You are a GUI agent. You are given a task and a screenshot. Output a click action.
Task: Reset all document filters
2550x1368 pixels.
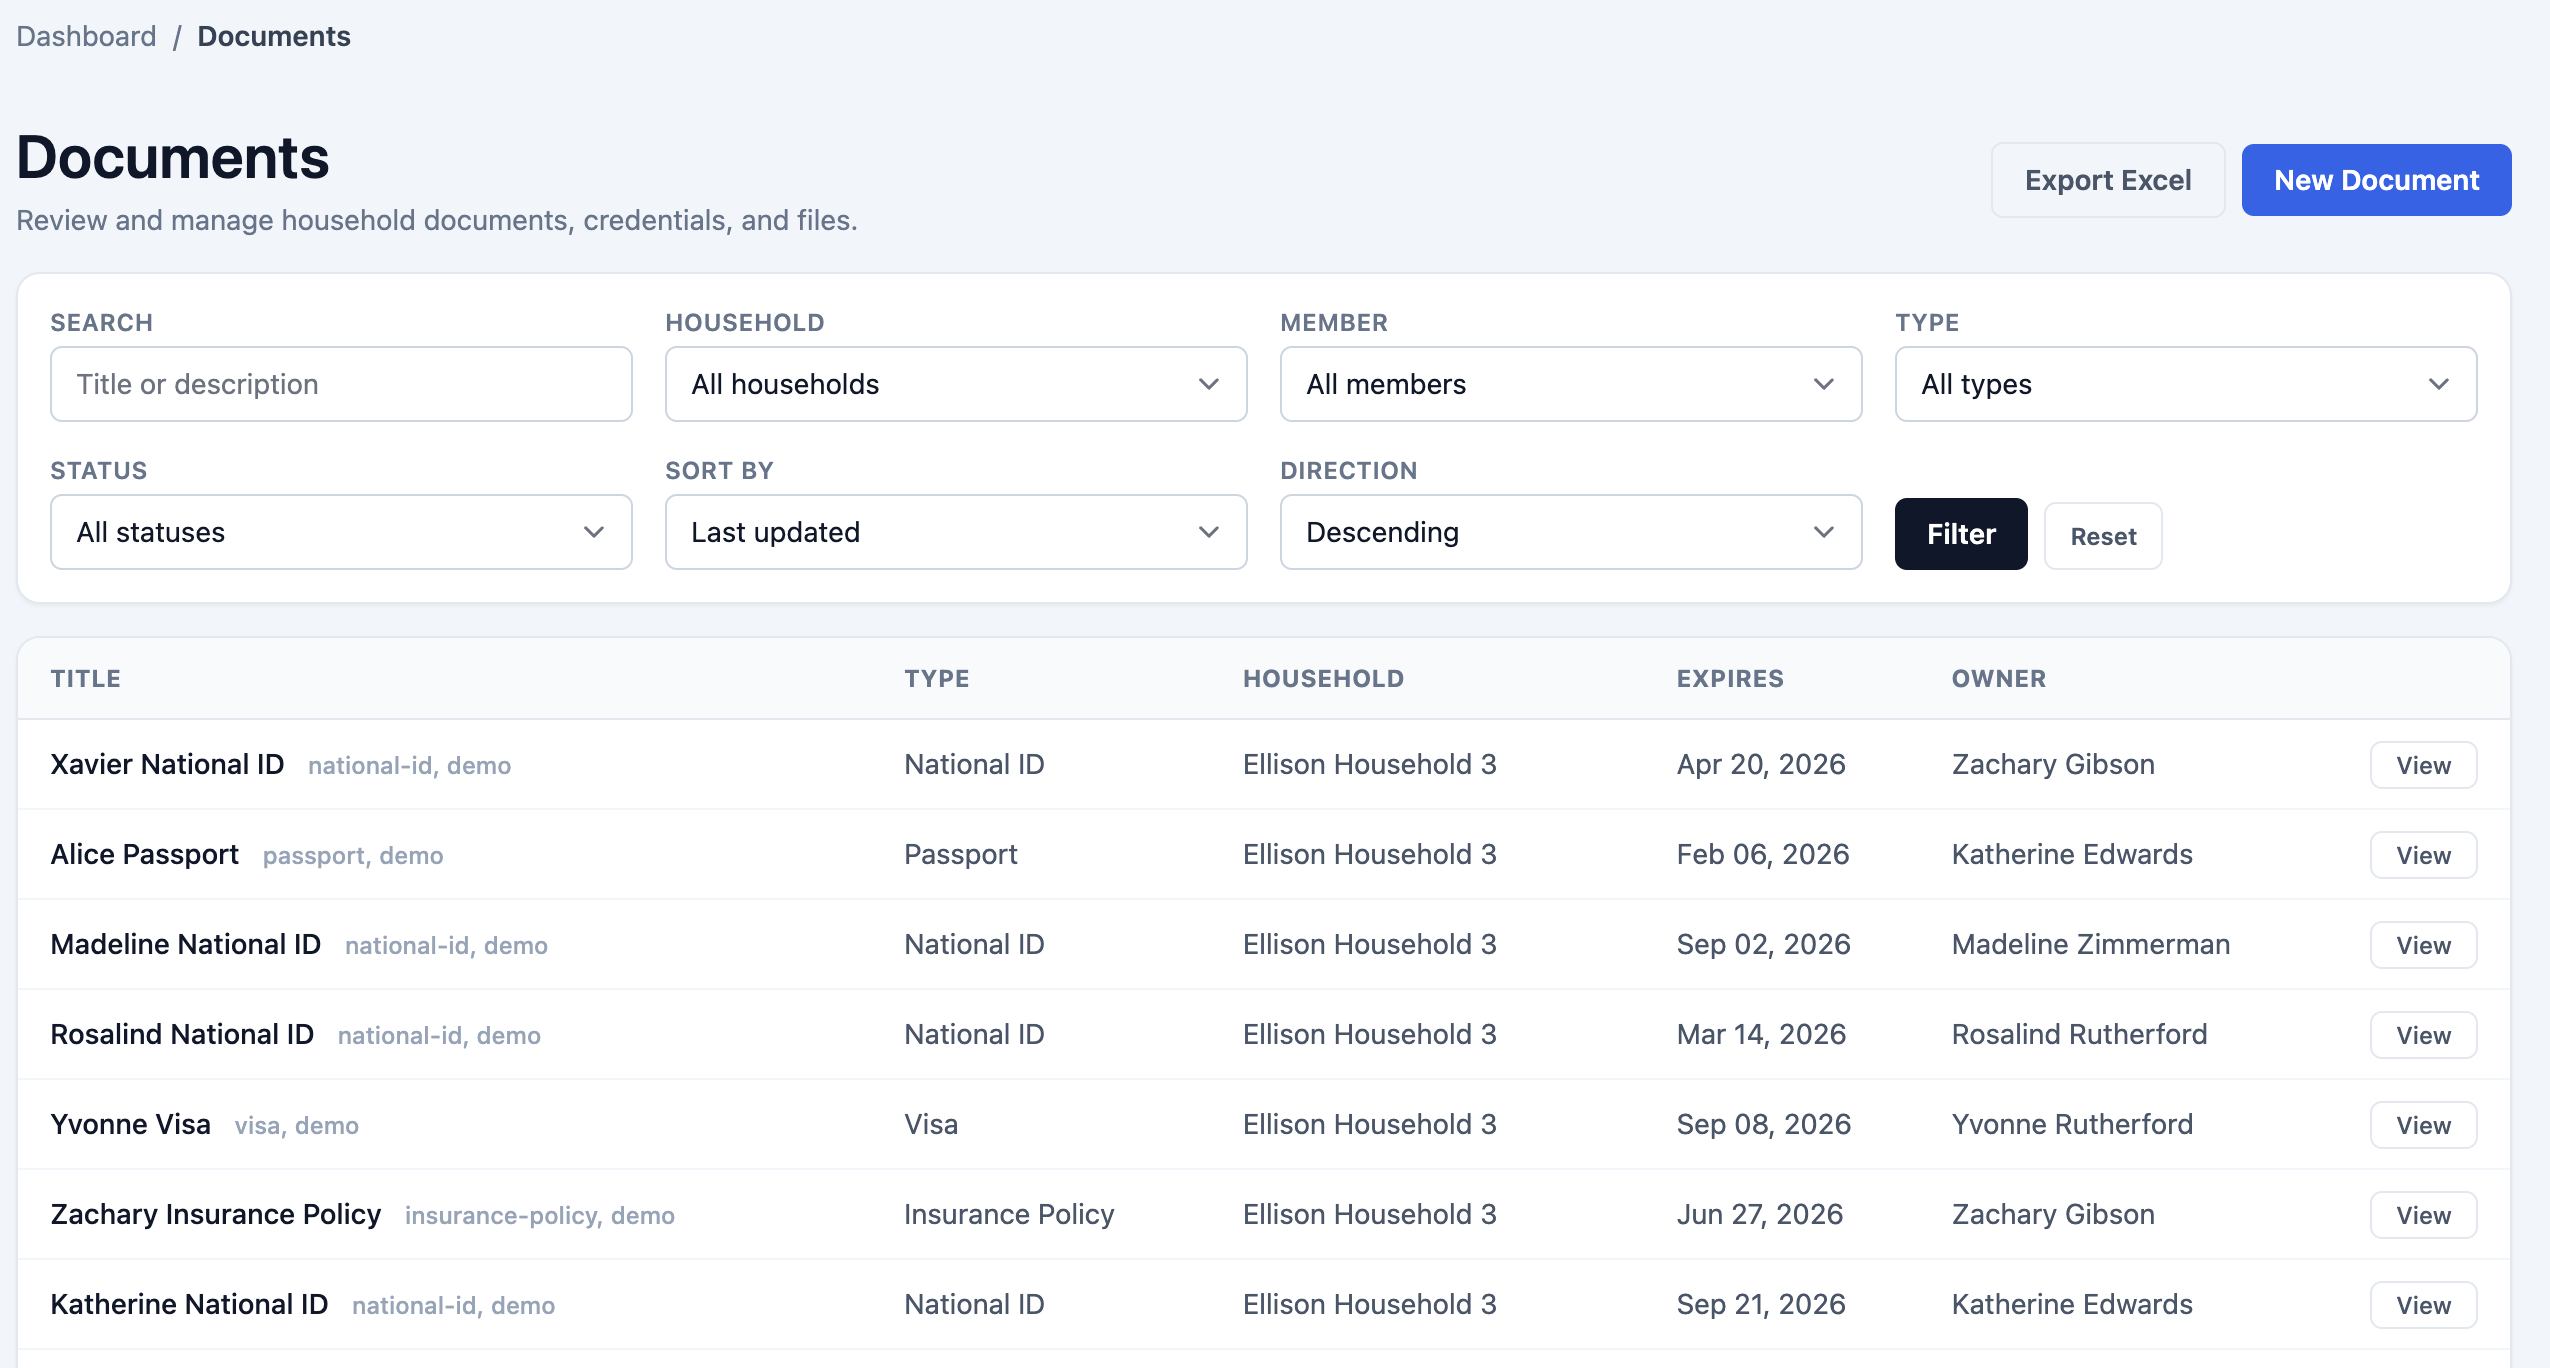2102,536
